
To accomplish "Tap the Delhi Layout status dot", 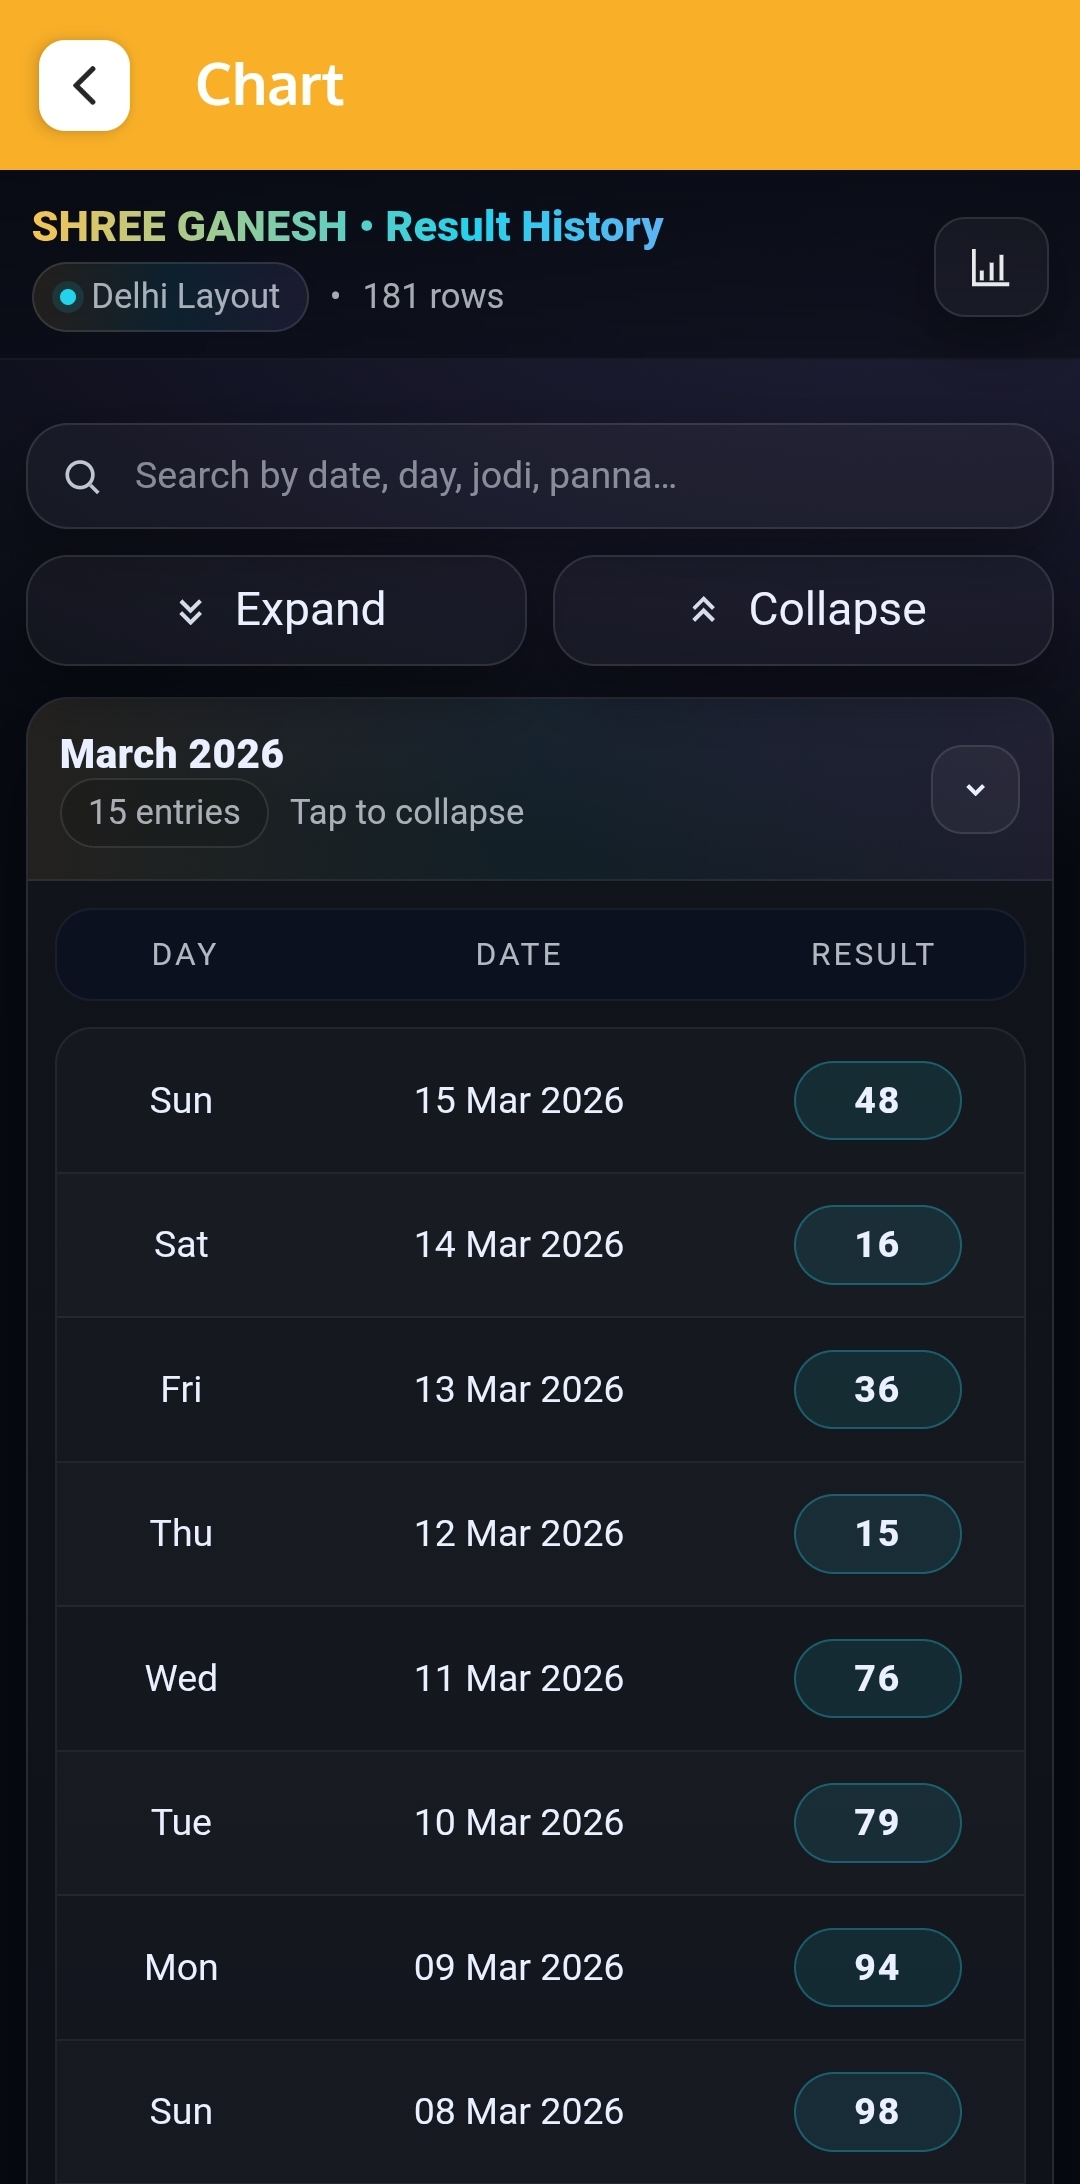I will pos(68,297).
